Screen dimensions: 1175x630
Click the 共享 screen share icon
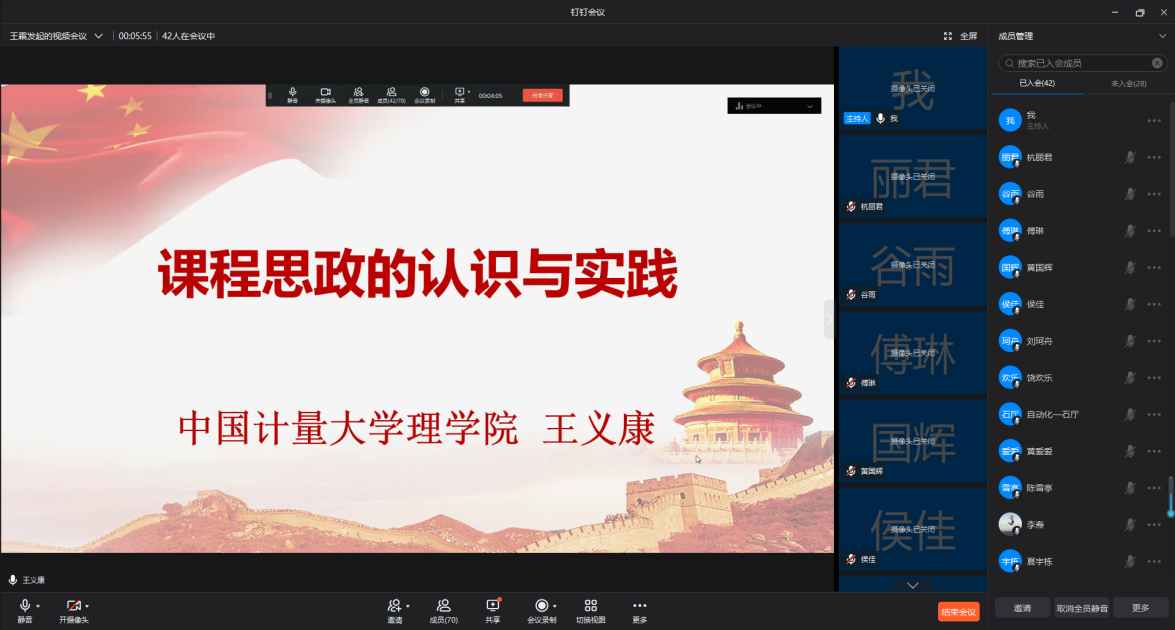click(492, 606)
